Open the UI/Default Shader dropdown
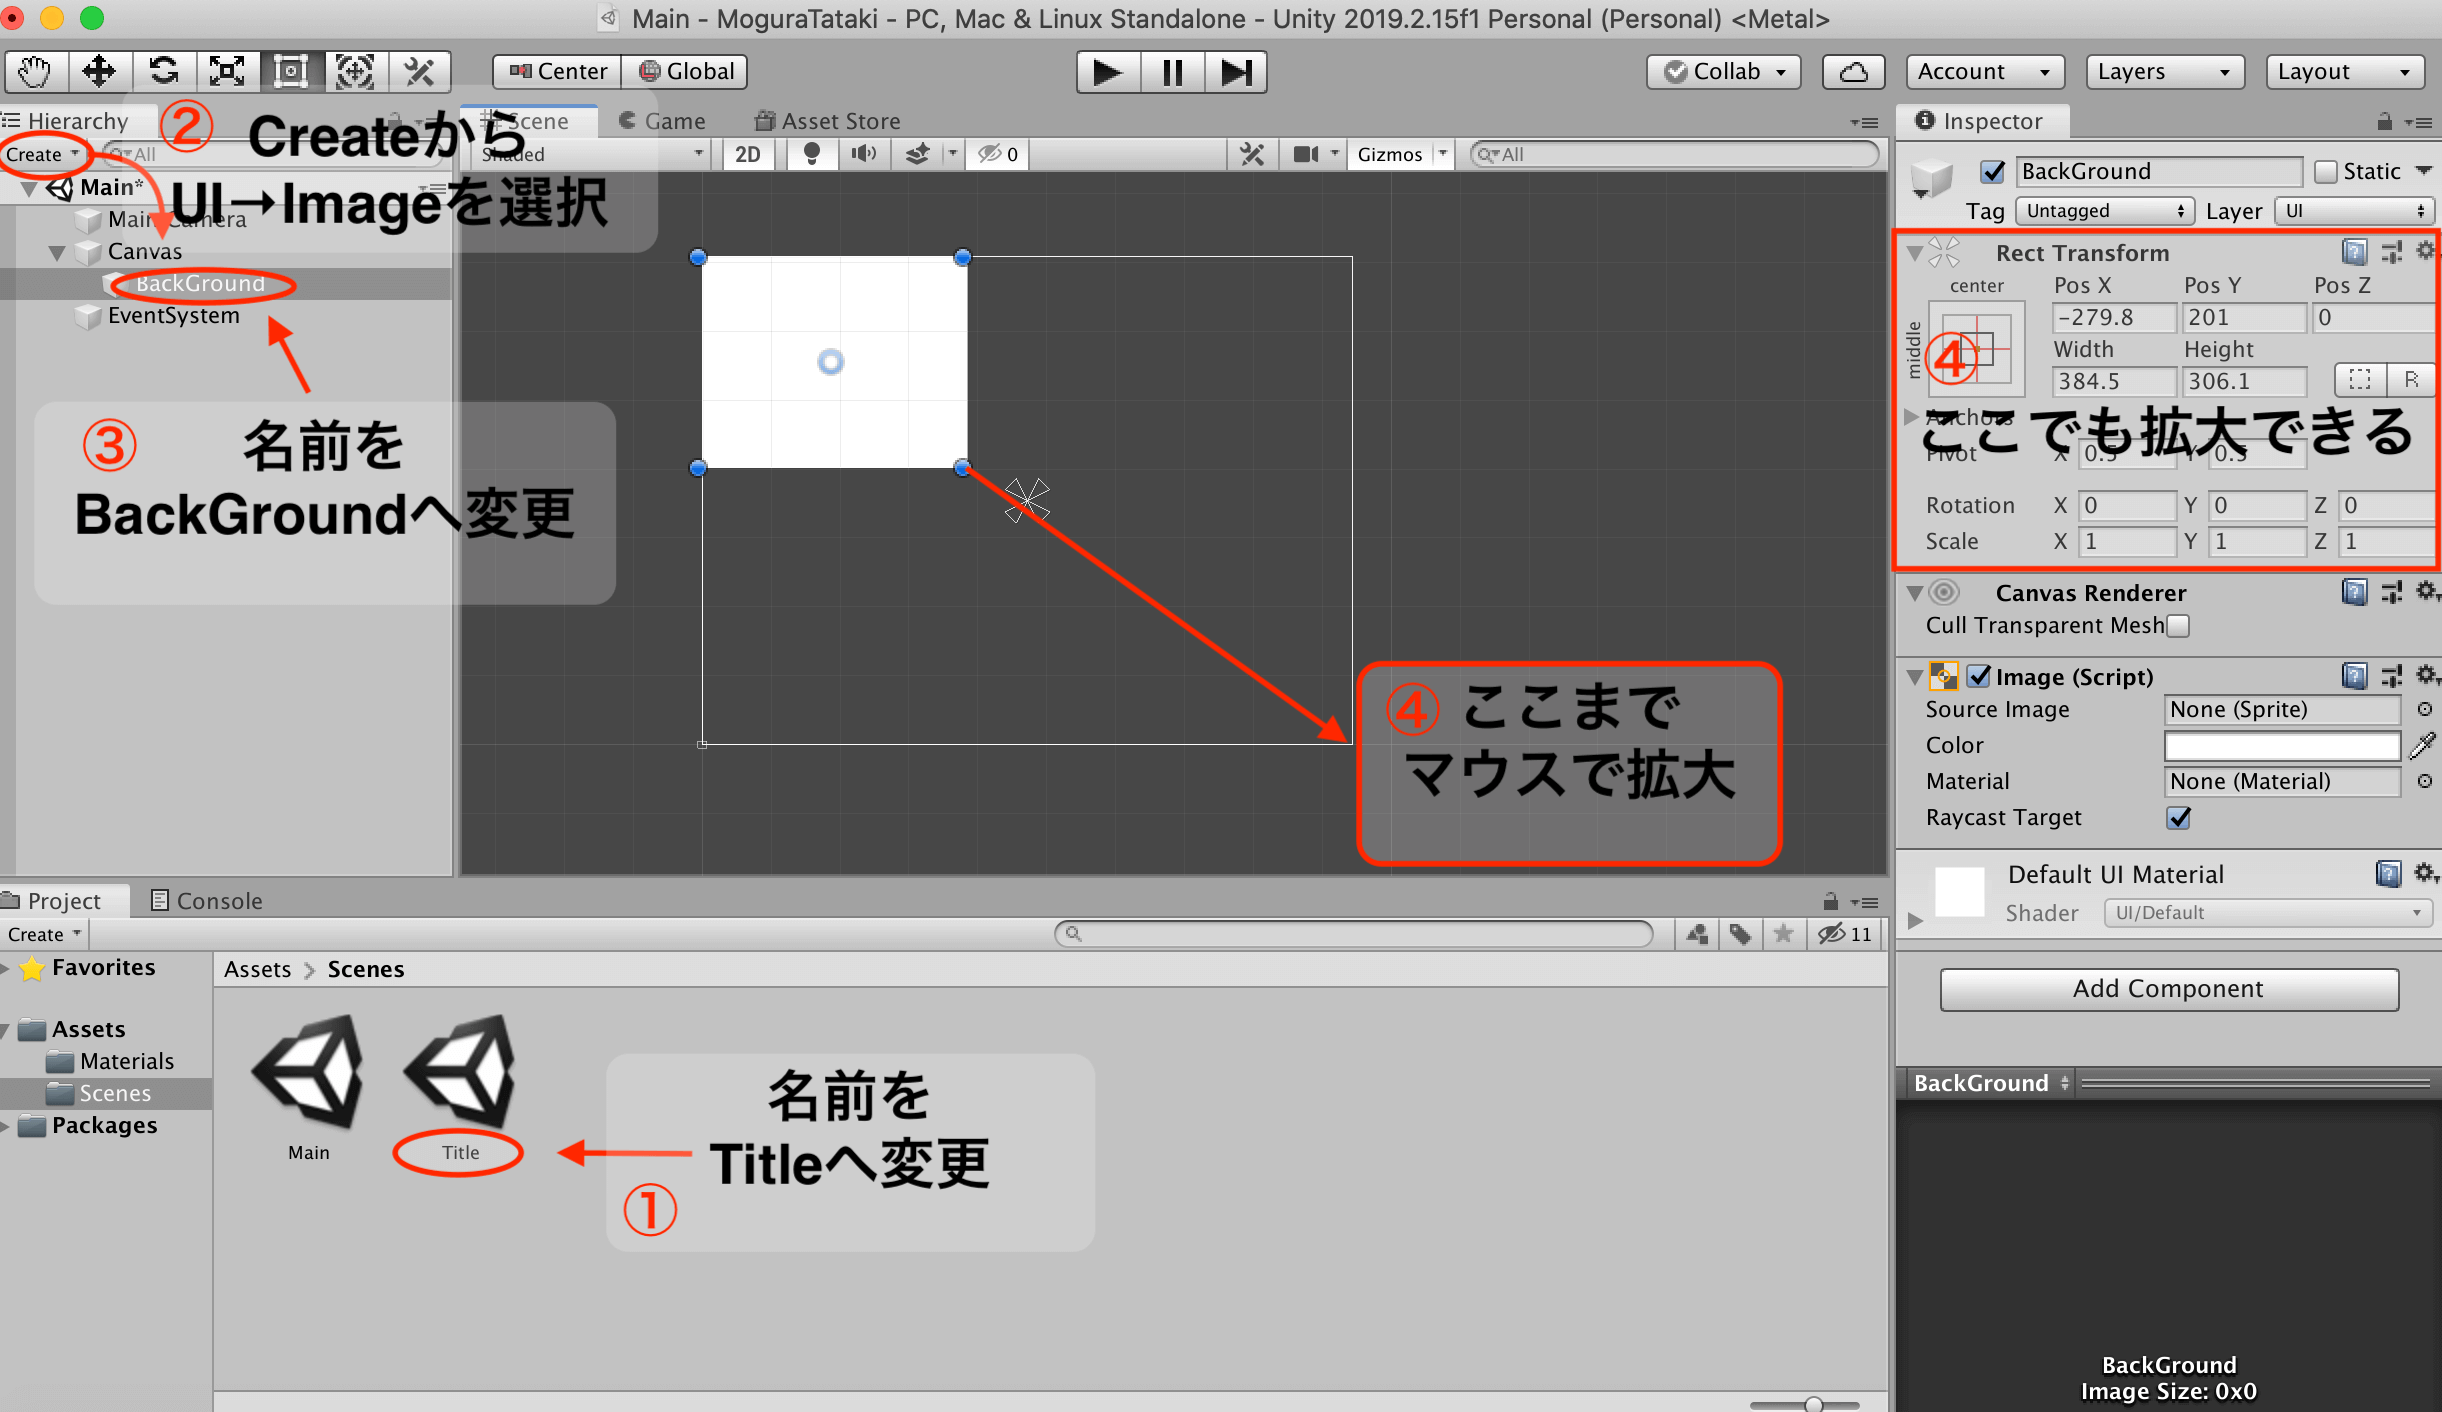2442x1412 pixels. pyautogui.click(x=2268, y=913)
